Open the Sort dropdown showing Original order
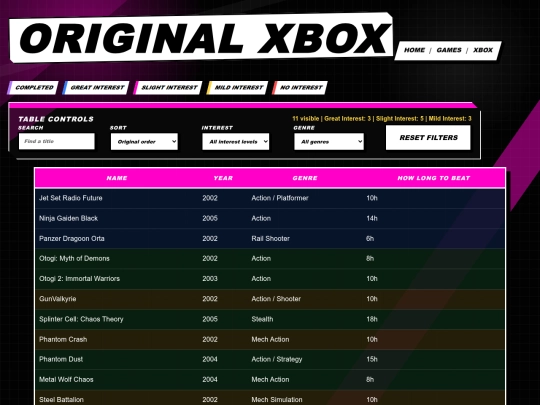The height and width of the screenshot is (405, 540). [144, 142]
